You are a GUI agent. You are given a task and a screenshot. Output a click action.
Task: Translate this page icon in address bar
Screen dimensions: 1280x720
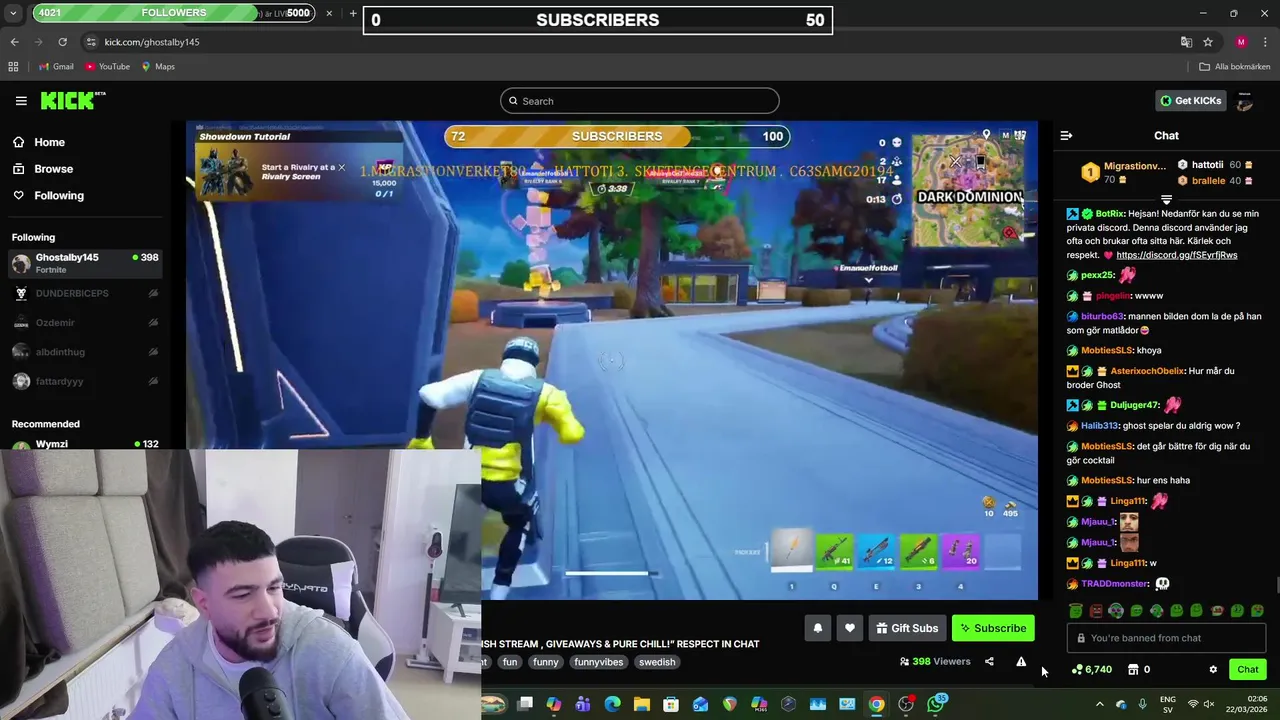tap(1186, 42)
